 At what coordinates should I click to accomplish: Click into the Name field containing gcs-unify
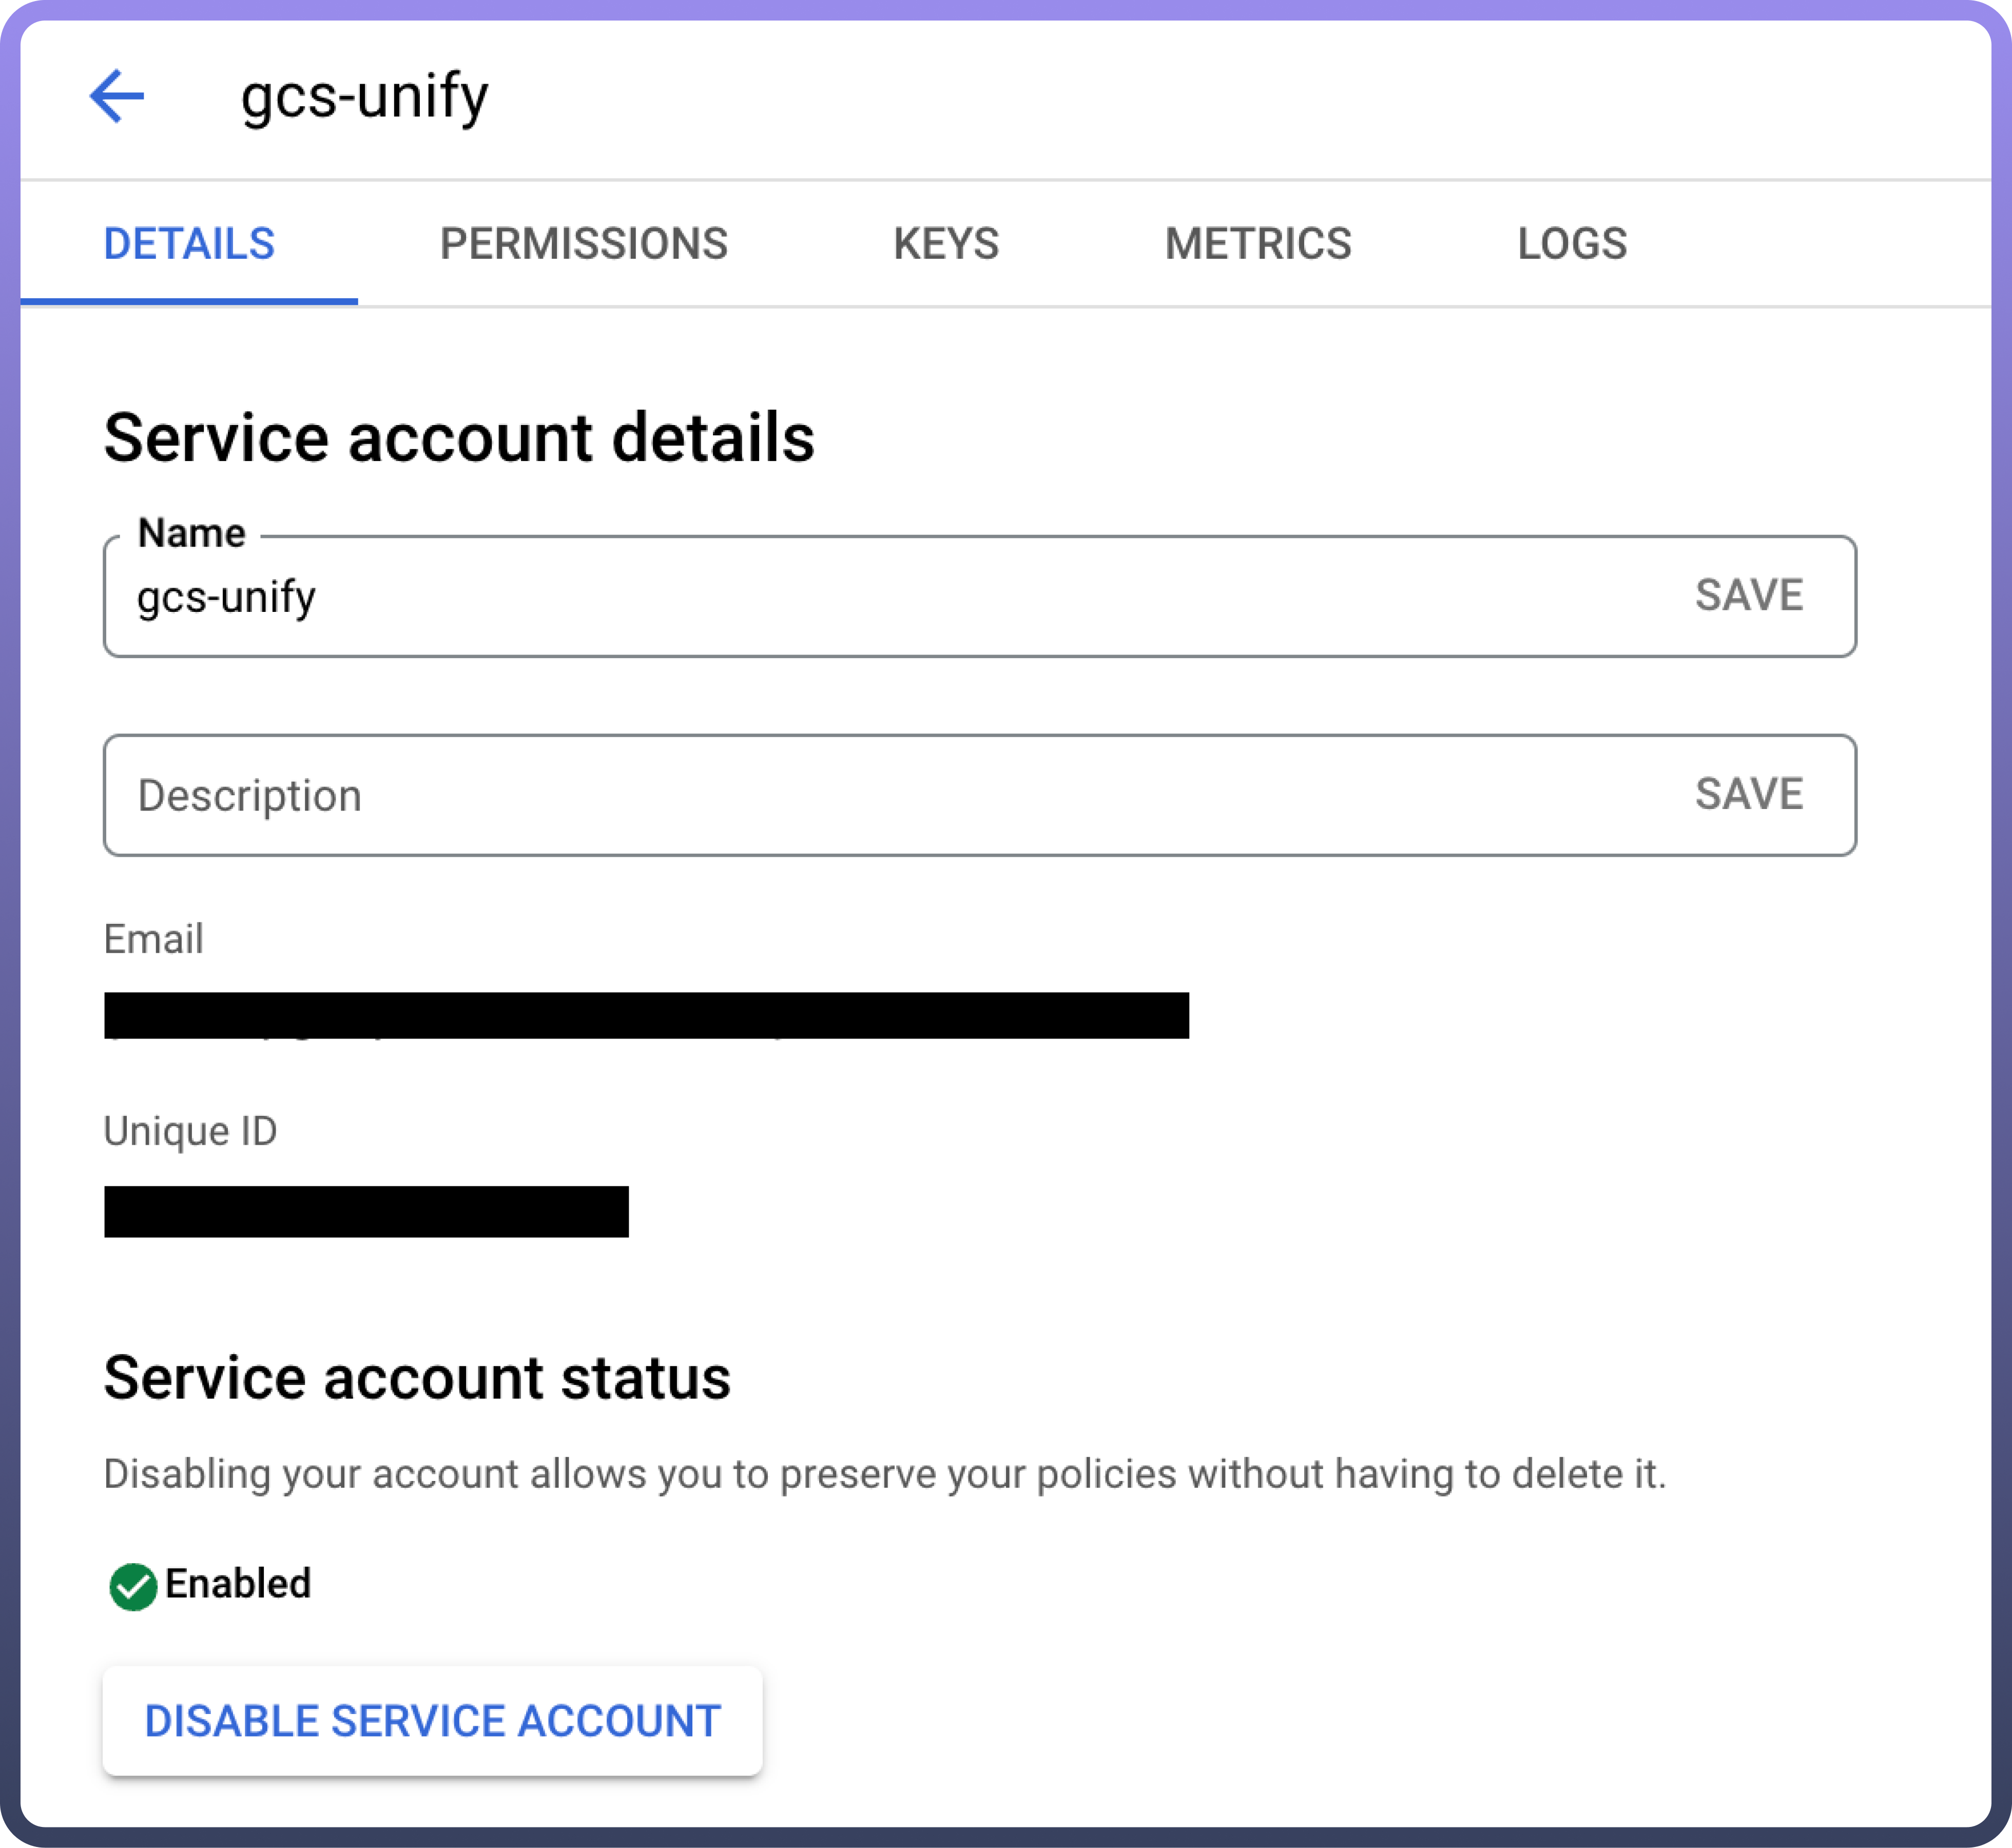coord(800,597)
